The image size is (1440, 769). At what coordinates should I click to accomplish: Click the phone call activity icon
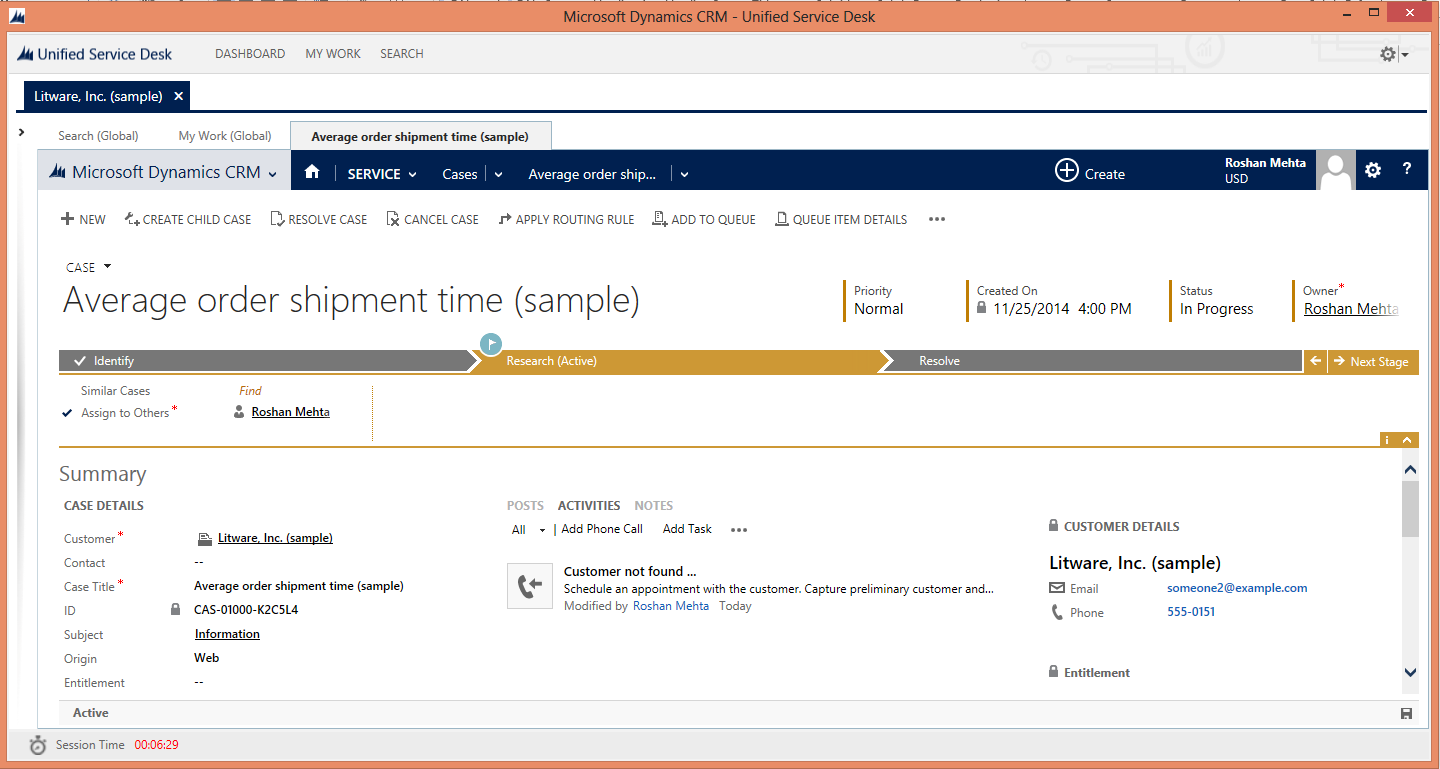click(530, 586)
